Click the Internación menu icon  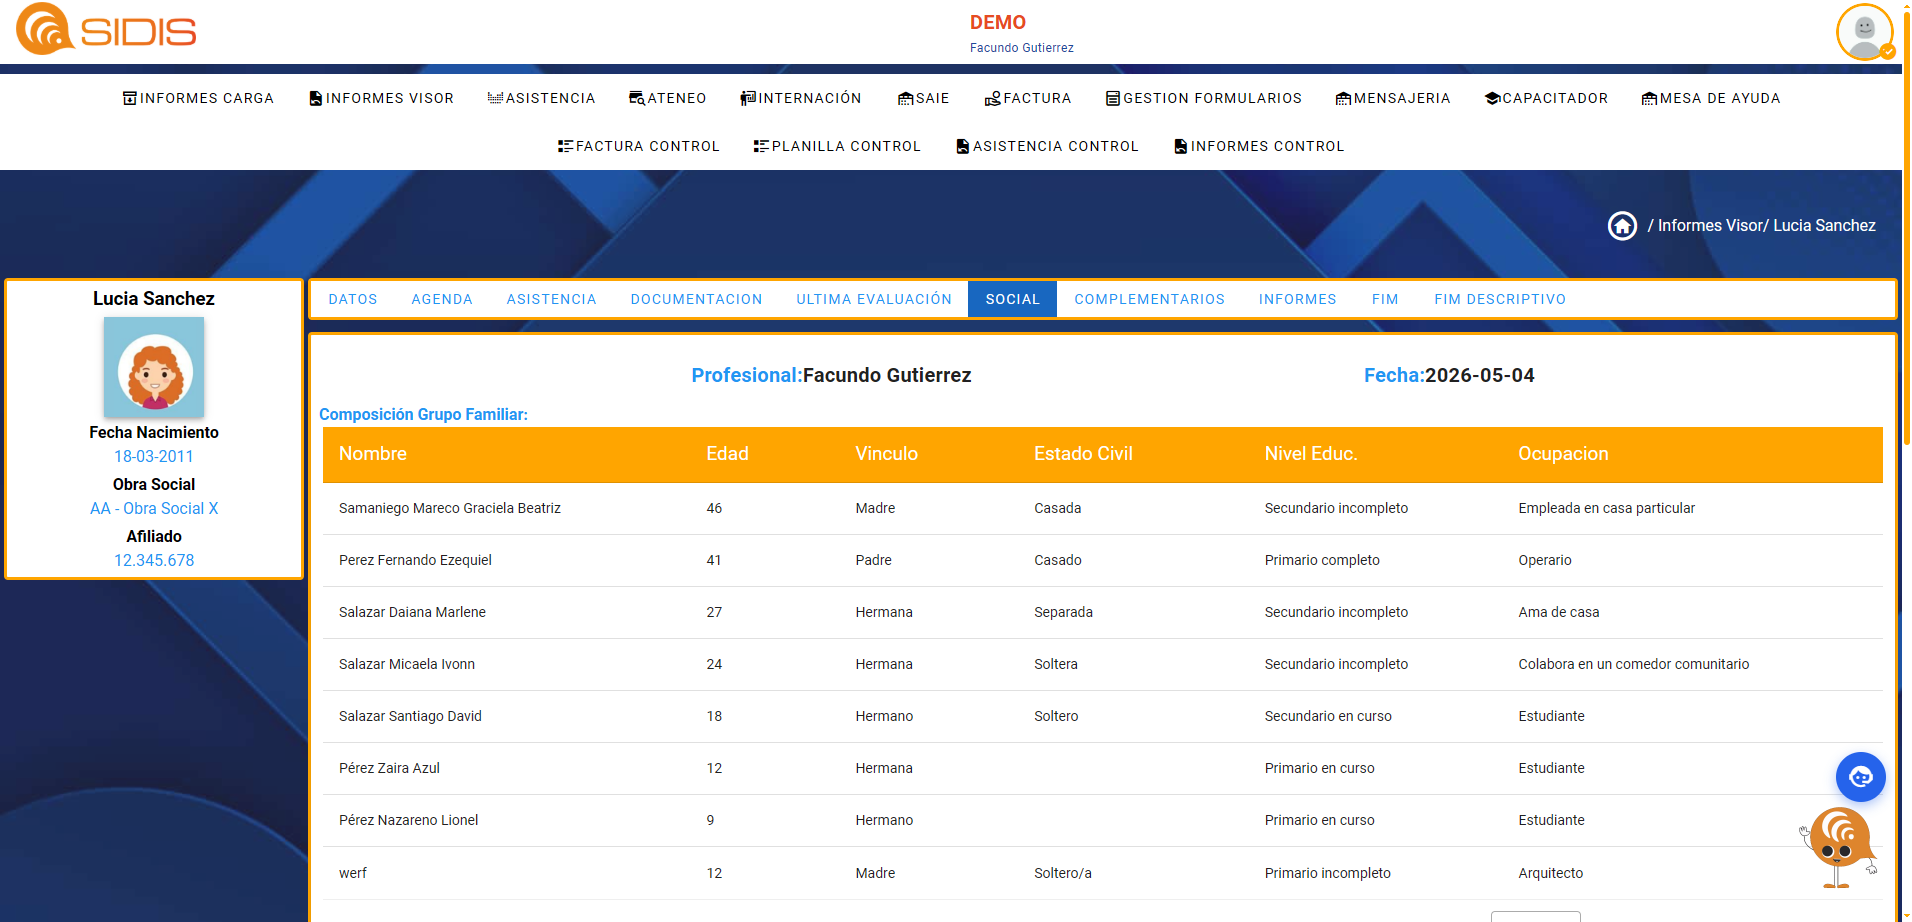pos(748,98)
